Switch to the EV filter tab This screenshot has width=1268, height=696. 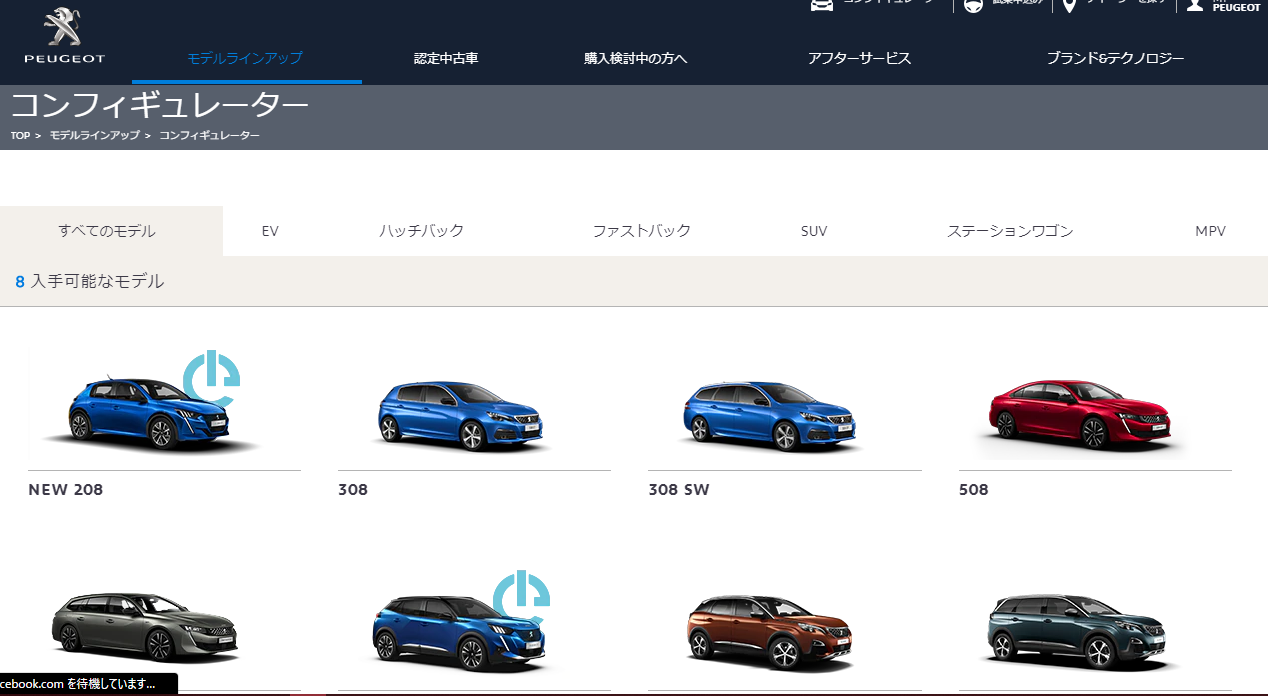270,230
